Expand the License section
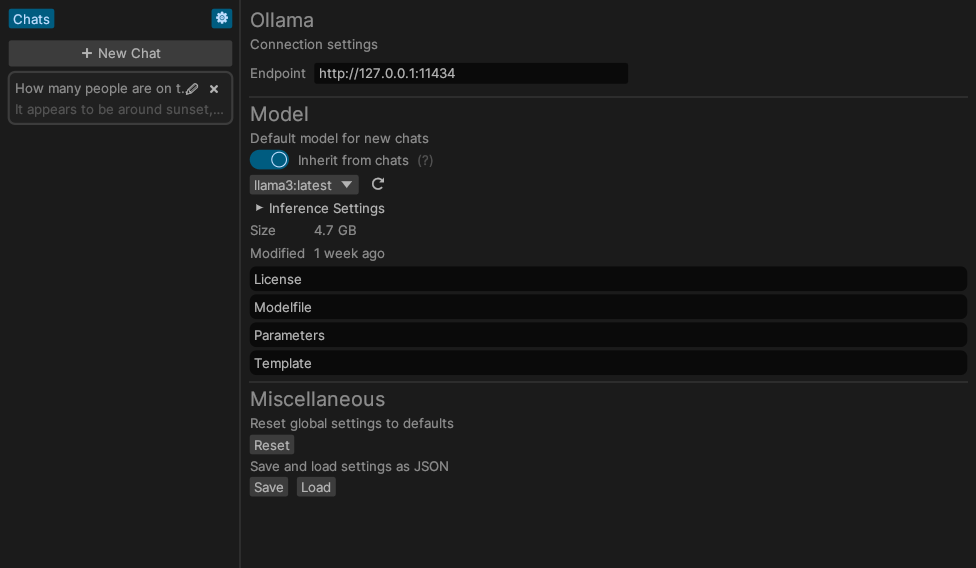 click(608, 279)
